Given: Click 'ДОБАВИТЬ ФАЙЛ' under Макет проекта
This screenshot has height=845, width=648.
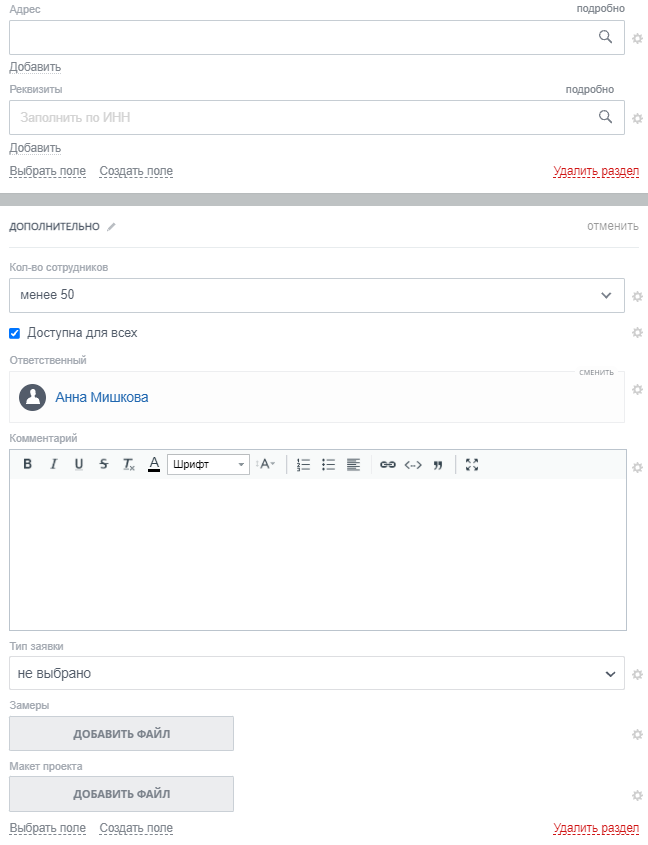Looking at the screenshot, I should point(121,794).
